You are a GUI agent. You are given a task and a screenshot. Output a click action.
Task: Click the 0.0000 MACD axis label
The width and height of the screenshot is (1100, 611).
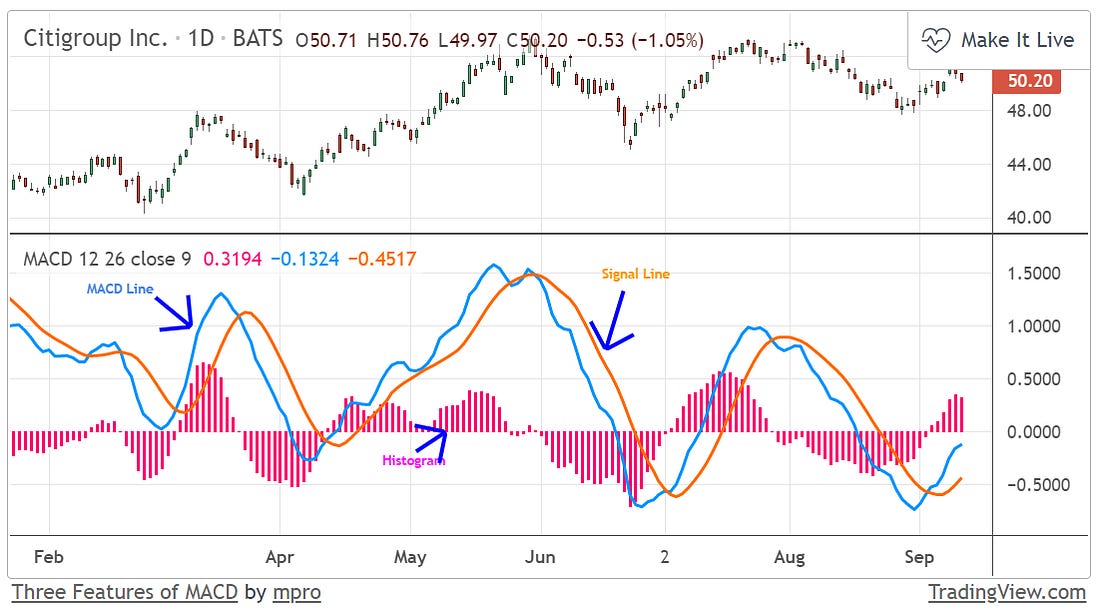(x=1033, y=432)
